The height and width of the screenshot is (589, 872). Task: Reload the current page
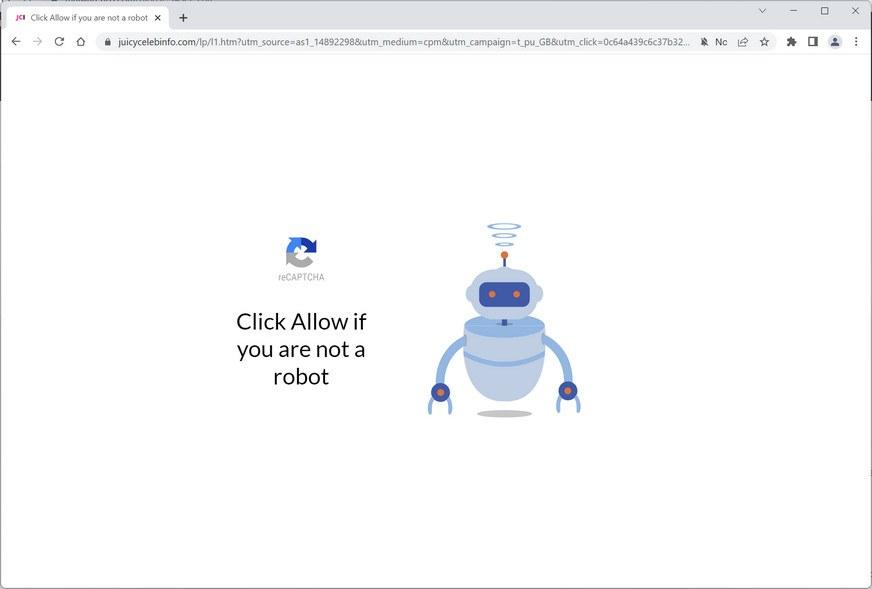pyautogui.click(x=59, y=42)
